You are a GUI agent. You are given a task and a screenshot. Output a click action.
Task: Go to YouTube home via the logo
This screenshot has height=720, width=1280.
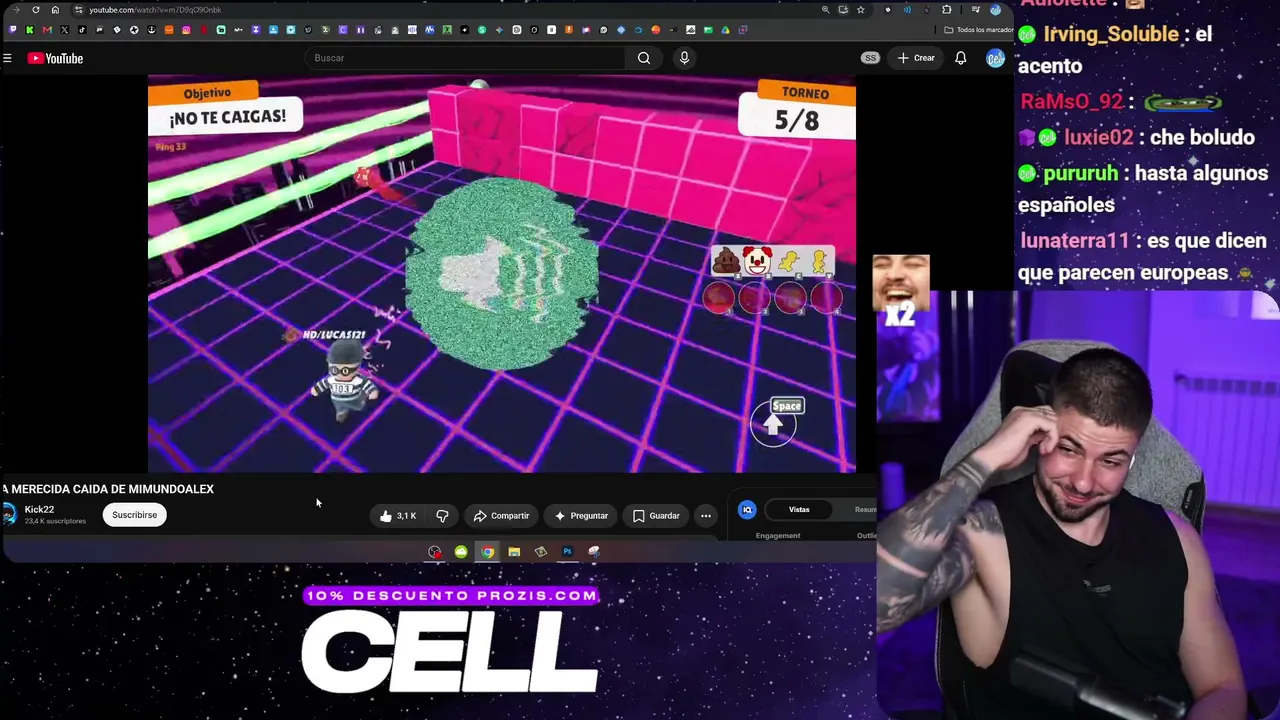point(55,58)
